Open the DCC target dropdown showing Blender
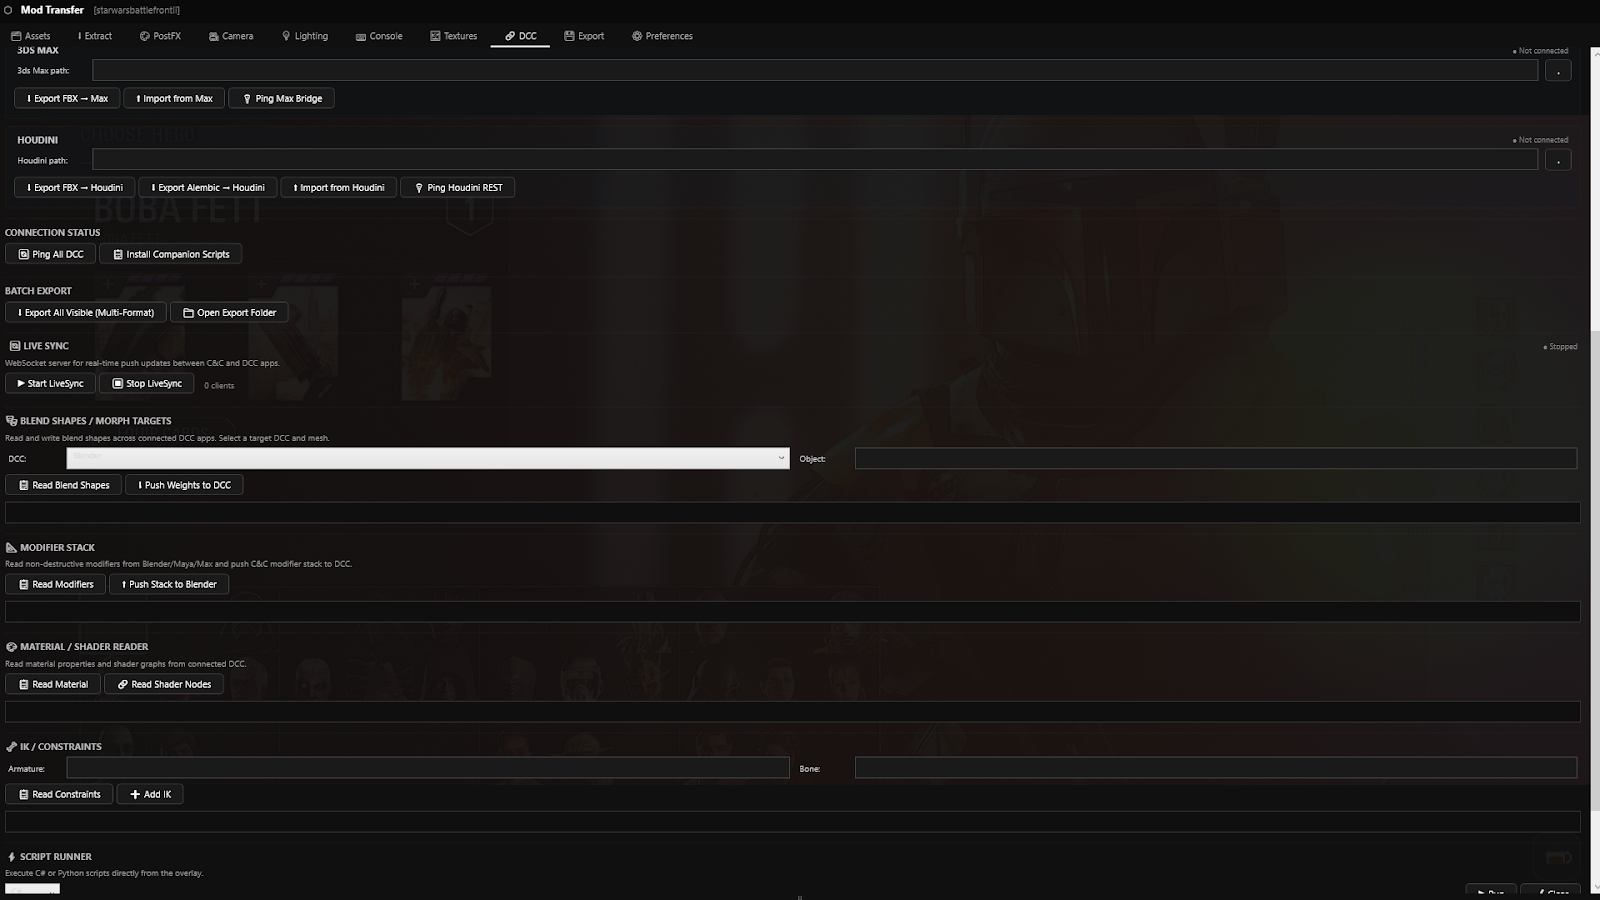 coord(427,458)
